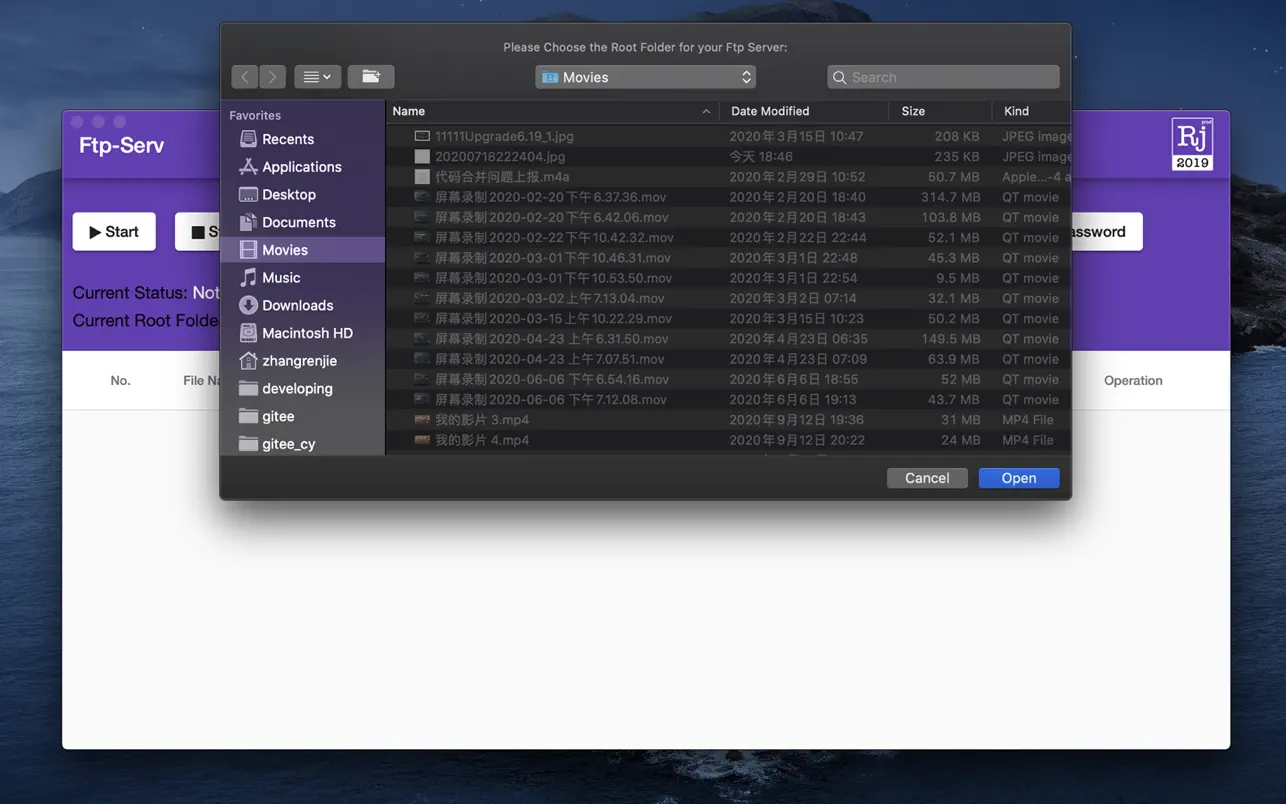Open the Music folder in sidebar

click(x=280, y=278)
